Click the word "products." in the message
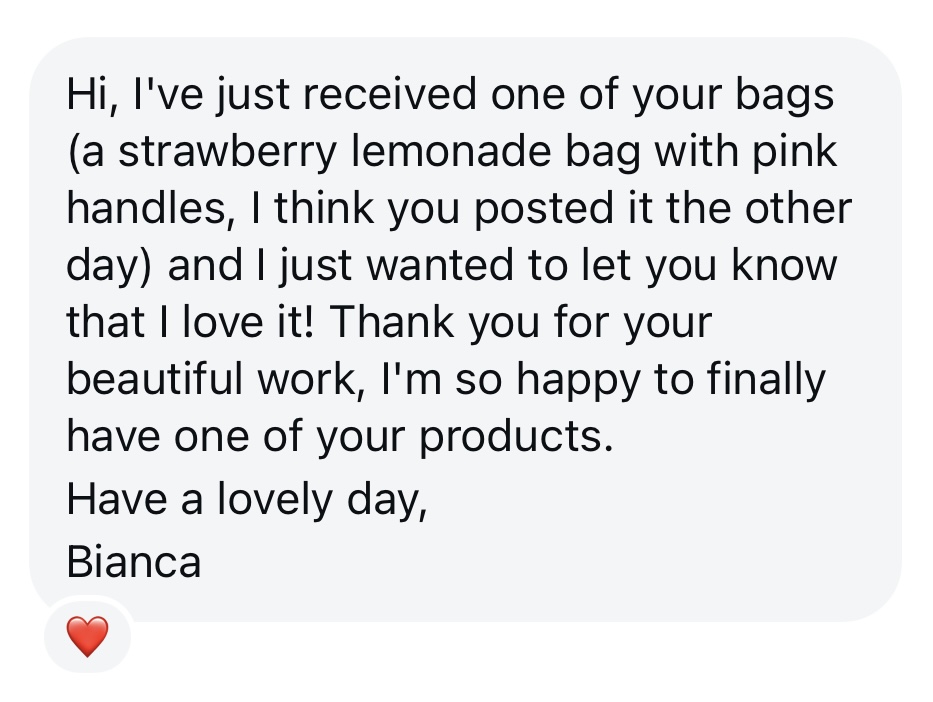The width and height of the screenshot is (933, 702). (516, 437)
